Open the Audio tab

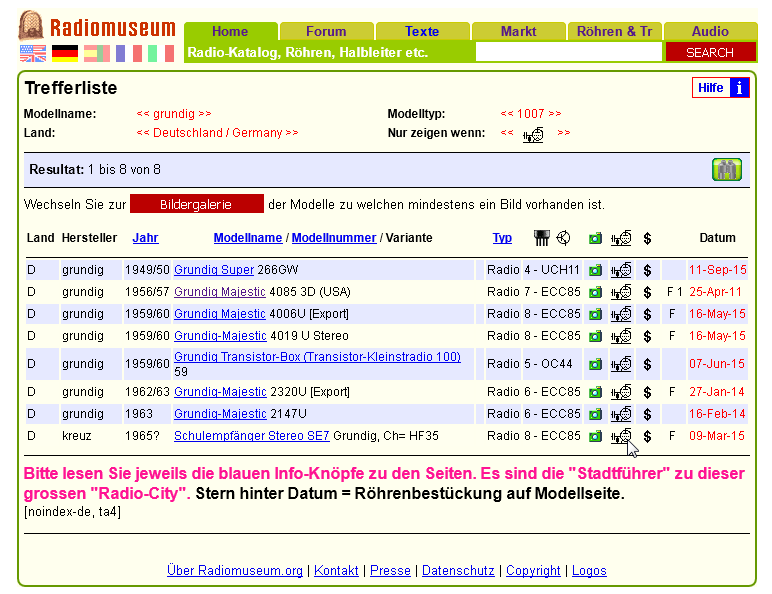tap(710, 32)
